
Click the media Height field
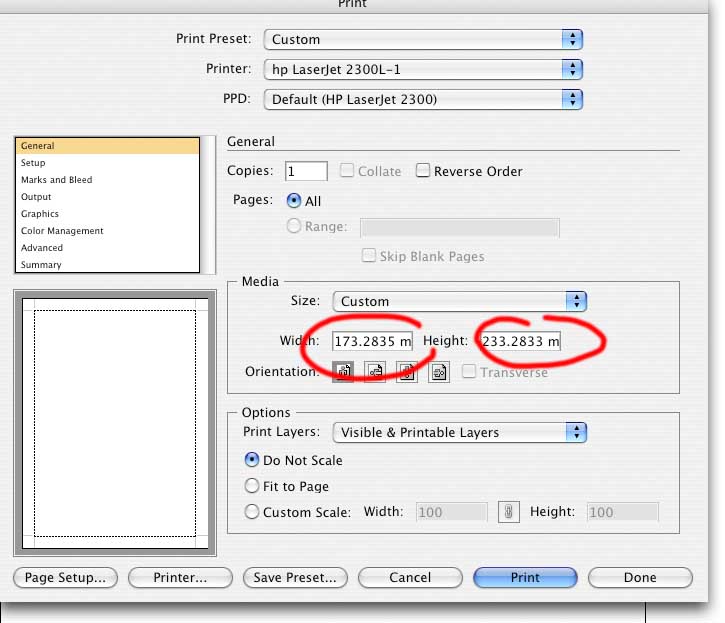tap(520, 341)
